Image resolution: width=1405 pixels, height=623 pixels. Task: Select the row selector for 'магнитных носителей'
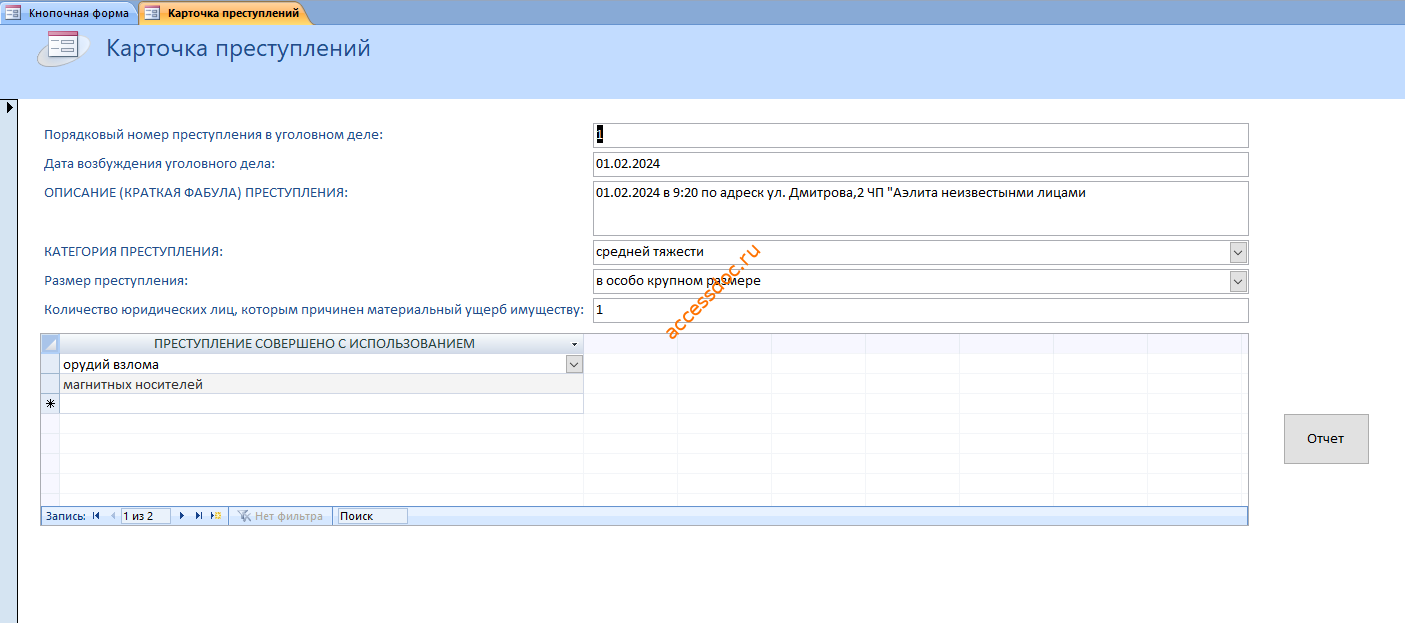tap(50, 384)
